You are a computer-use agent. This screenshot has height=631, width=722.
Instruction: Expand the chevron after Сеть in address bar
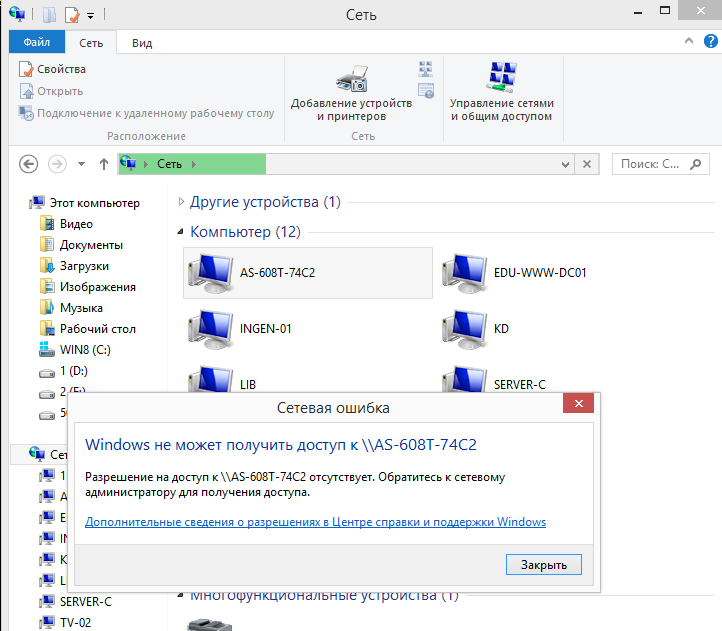194,164
